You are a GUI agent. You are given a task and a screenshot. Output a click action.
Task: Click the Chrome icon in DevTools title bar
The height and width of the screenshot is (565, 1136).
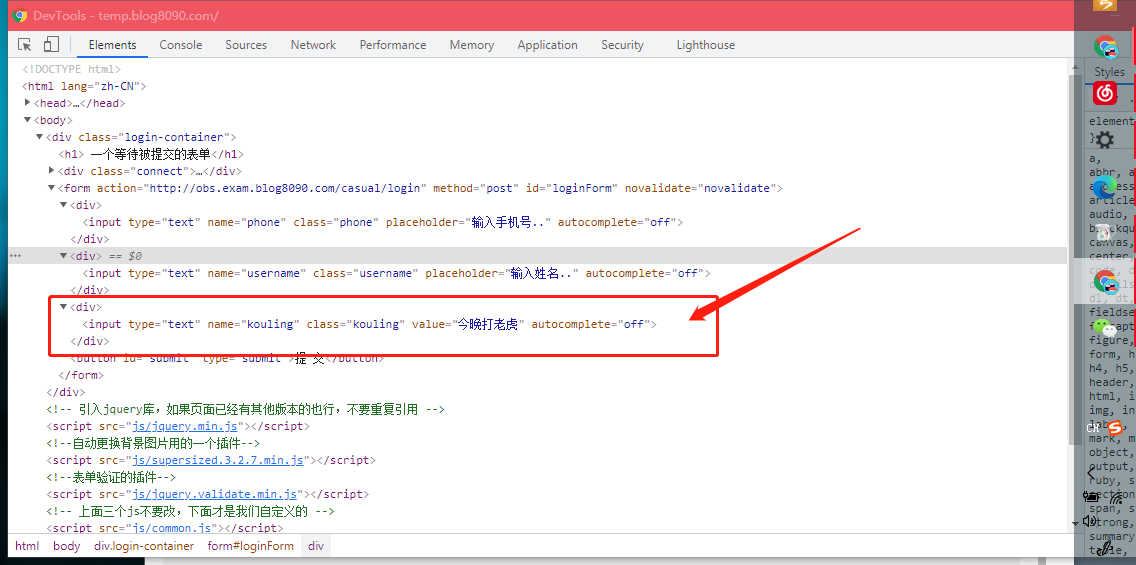click(x=20, y=15)
